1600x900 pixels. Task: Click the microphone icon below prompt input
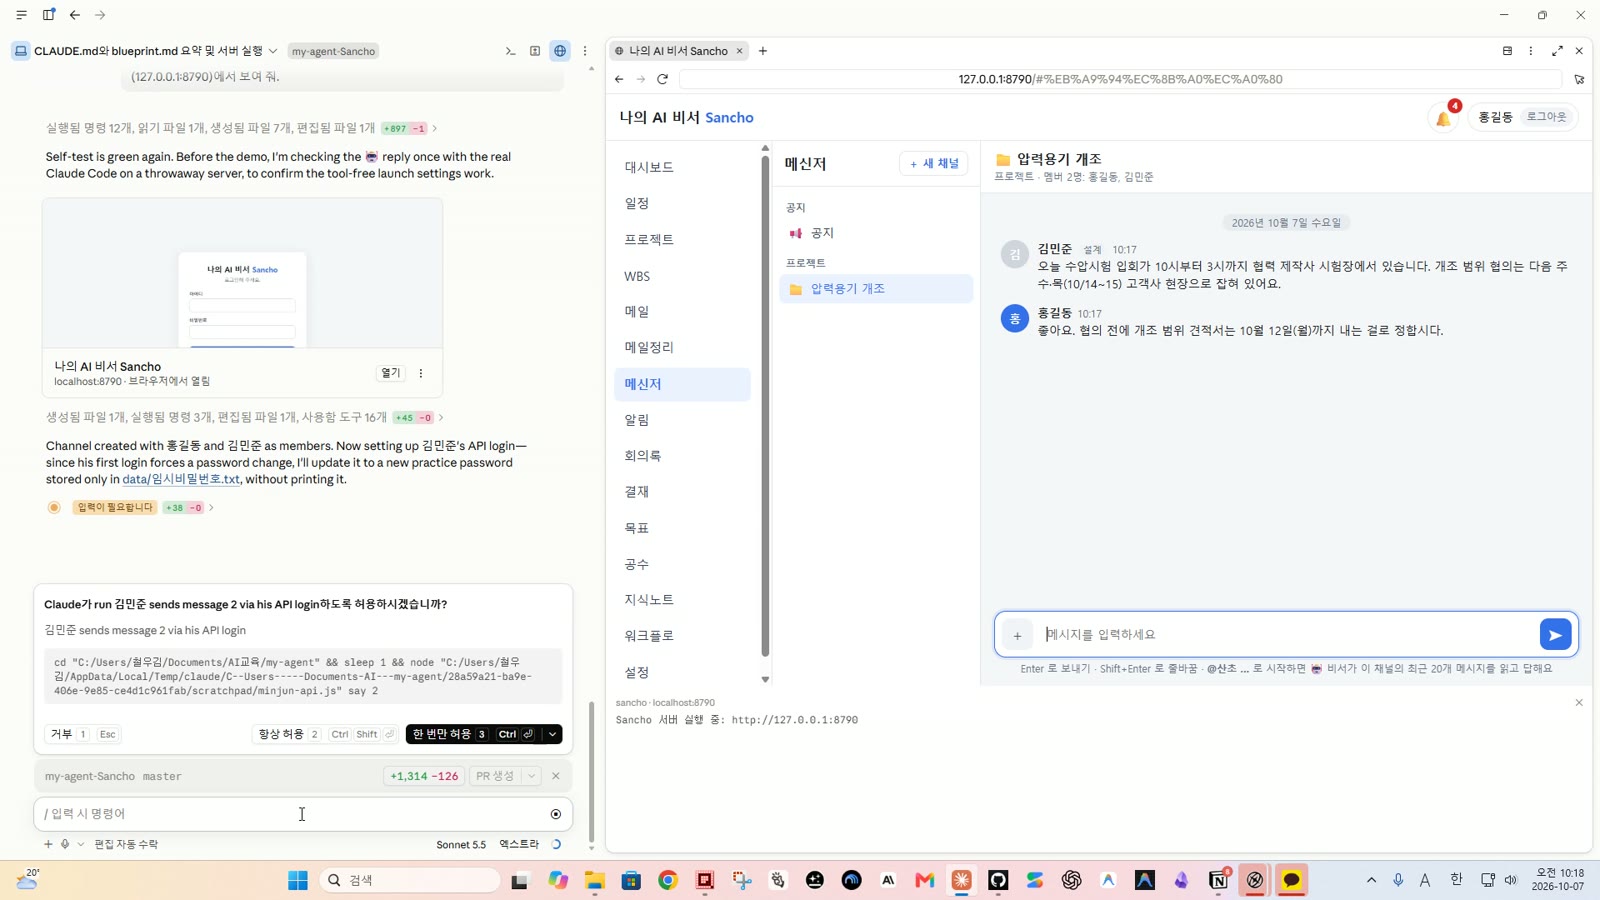click(x=65, y=844)
